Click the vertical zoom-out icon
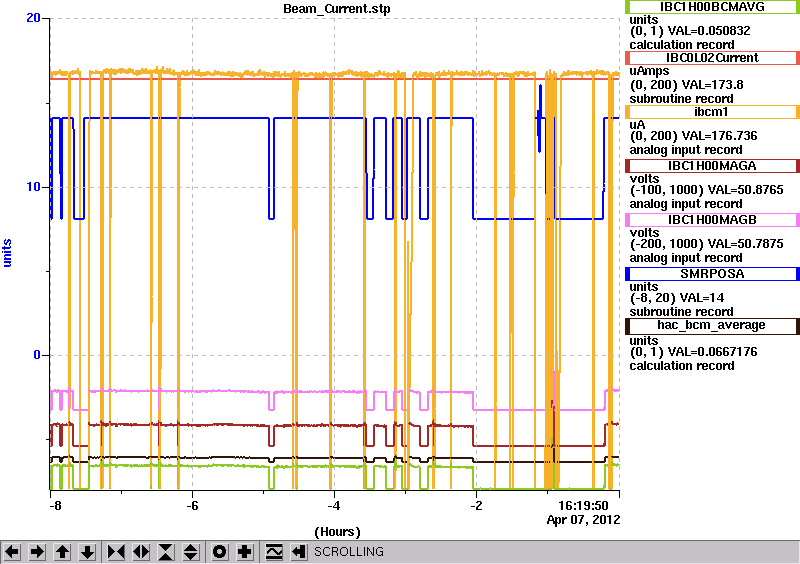The width and height of the screenshot is (800, 564). (191, 552)
